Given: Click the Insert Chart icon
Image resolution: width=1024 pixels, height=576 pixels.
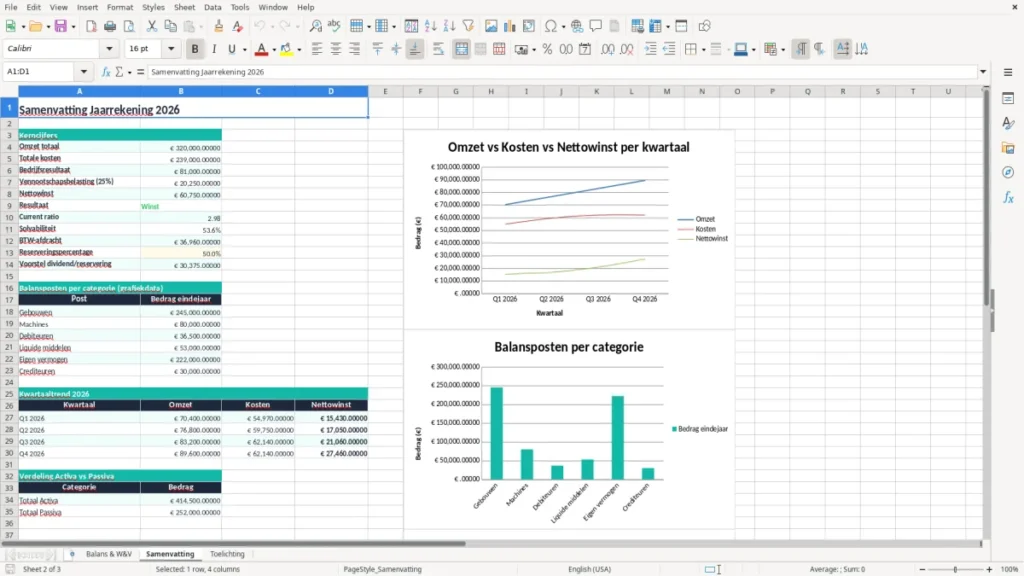Looking at the screenshot, I should [510, 26].
